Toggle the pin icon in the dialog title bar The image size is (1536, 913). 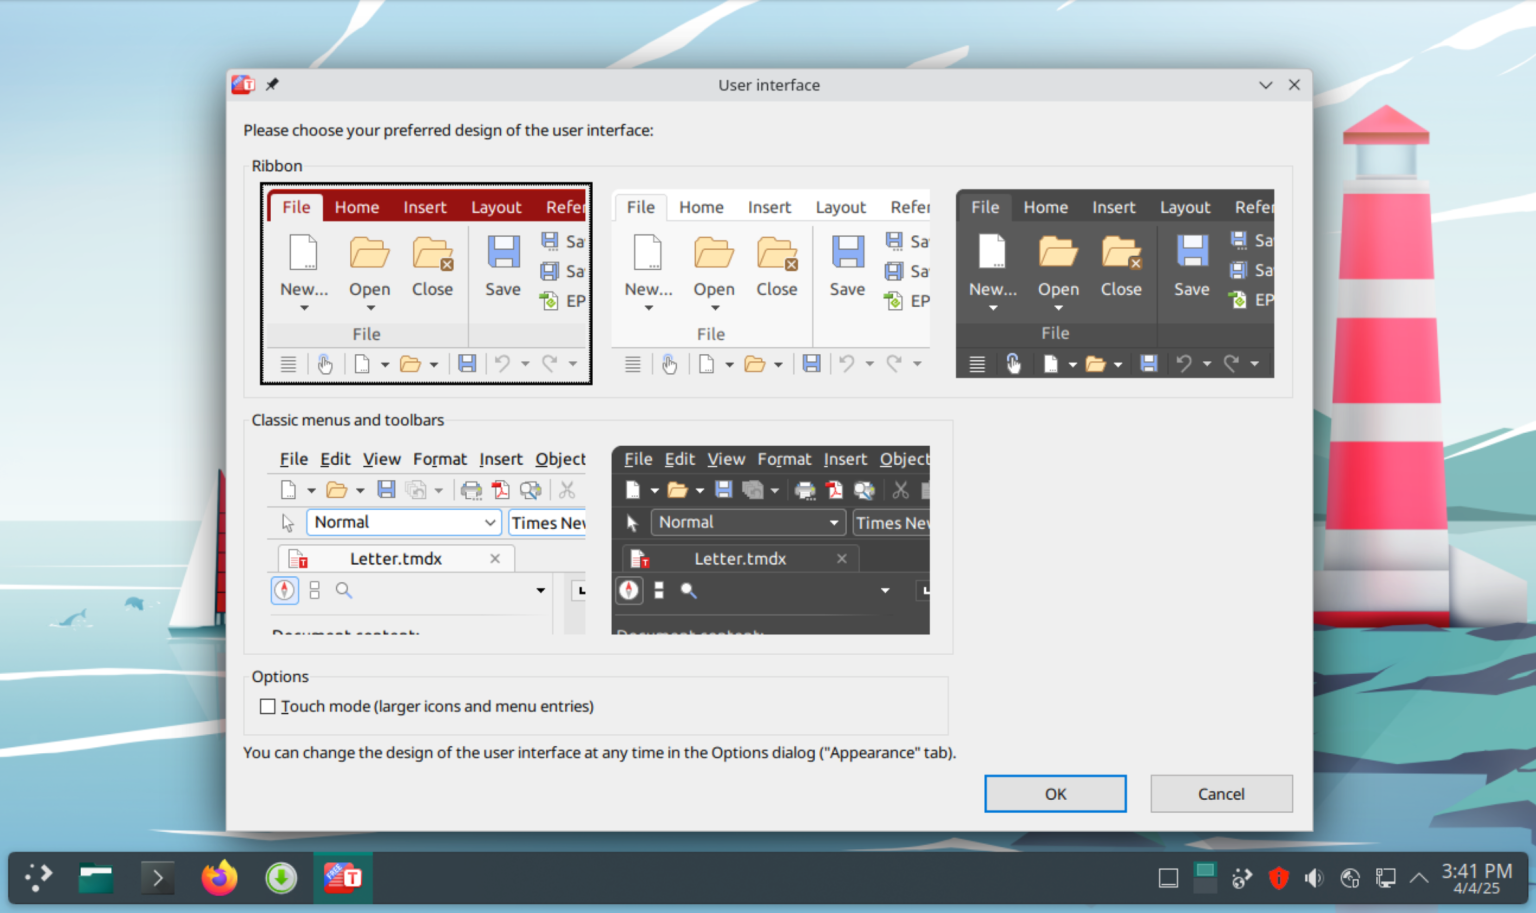pos(271,85)
